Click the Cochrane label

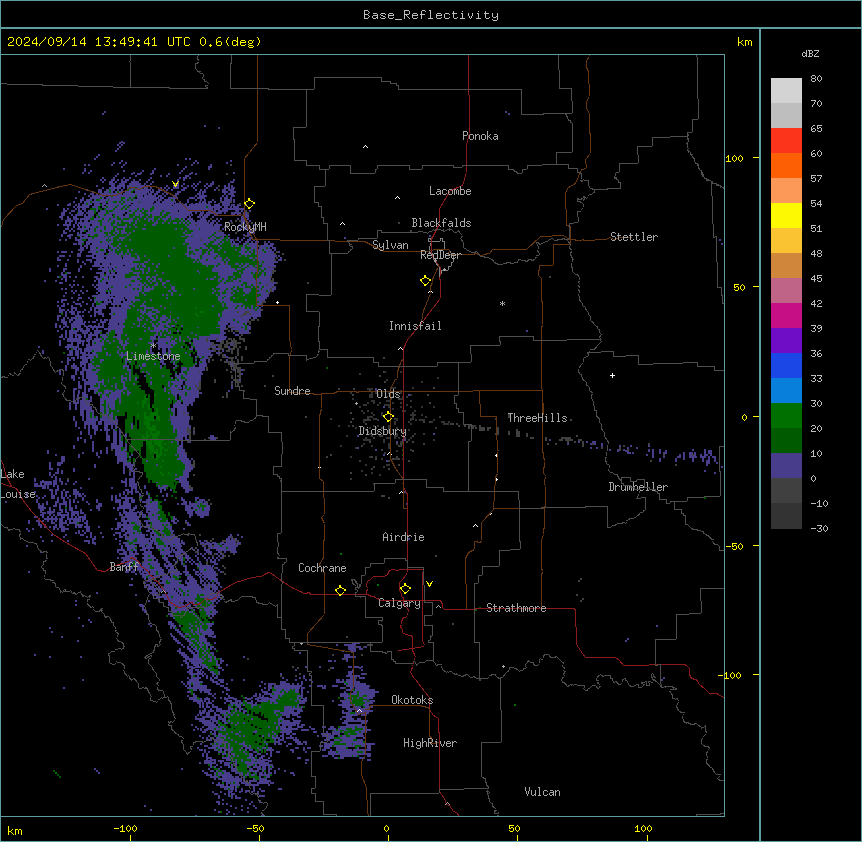(x=322, y=568)
